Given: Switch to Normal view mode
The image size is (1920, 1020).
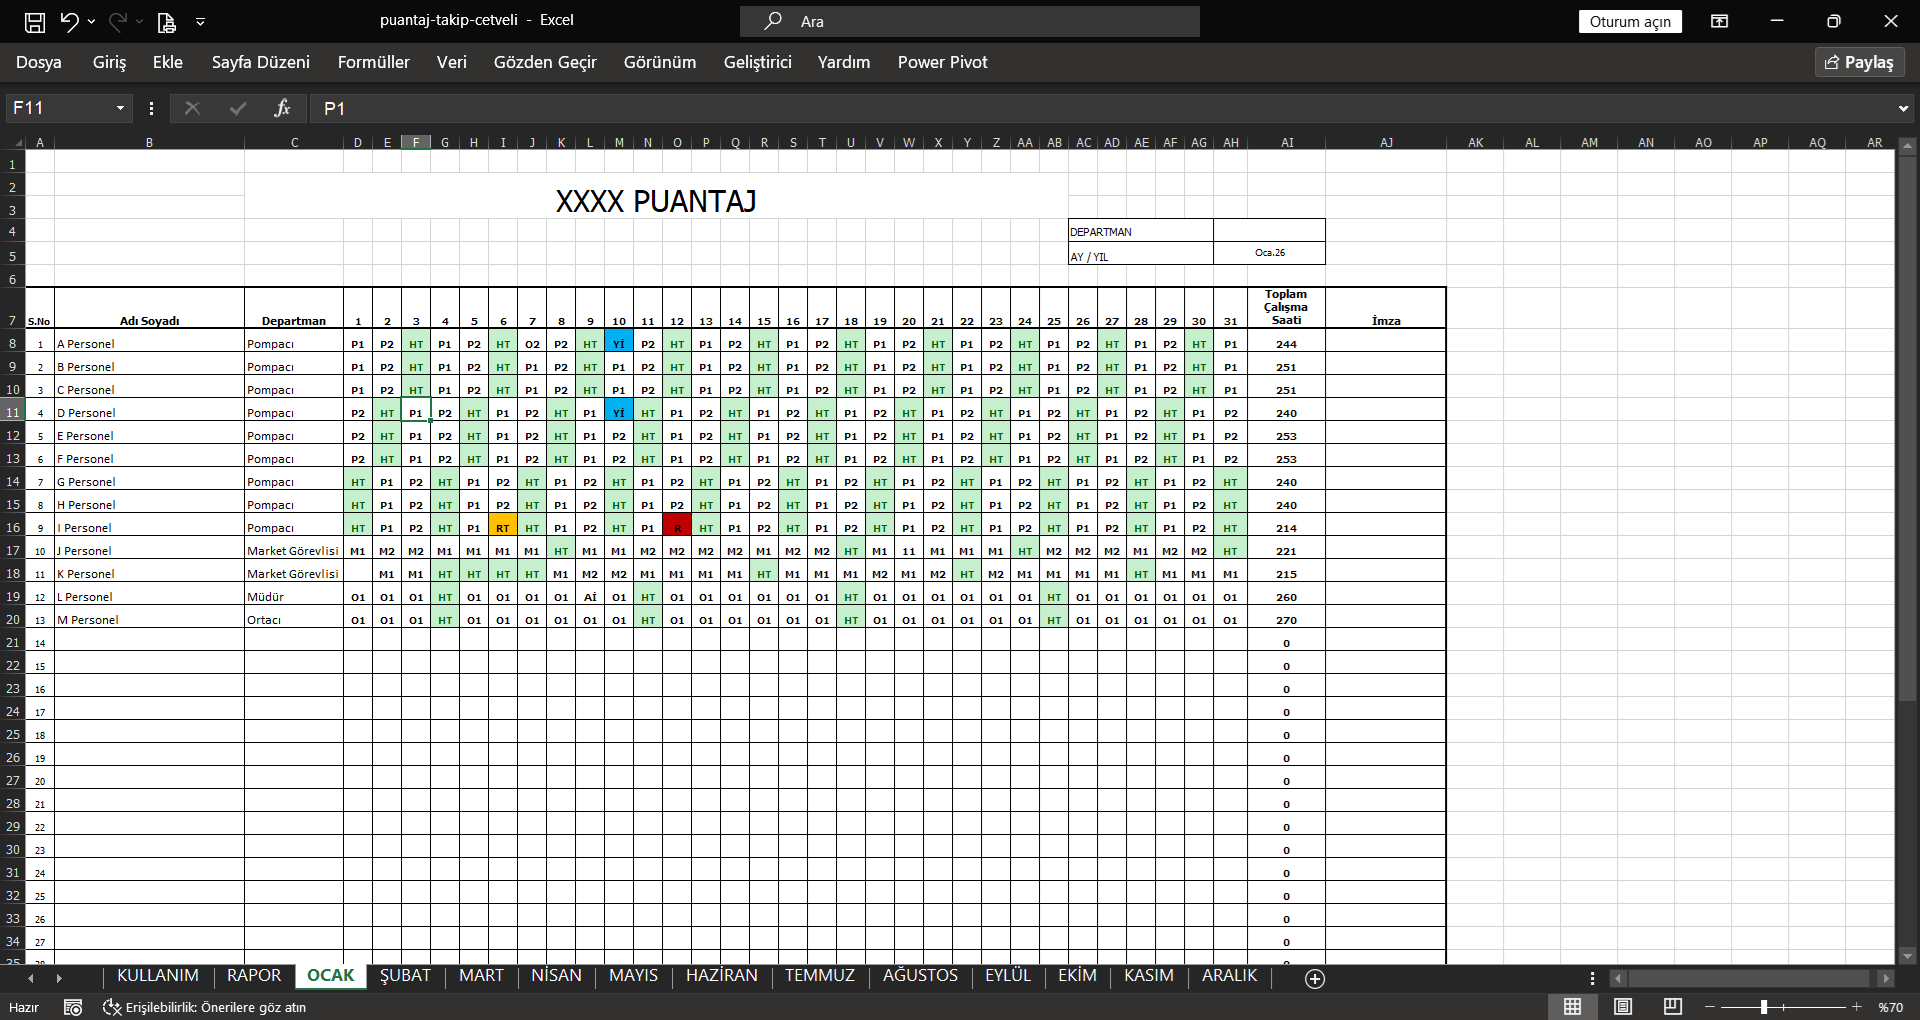Looking at the screenshot, I should [1573, 1007].
